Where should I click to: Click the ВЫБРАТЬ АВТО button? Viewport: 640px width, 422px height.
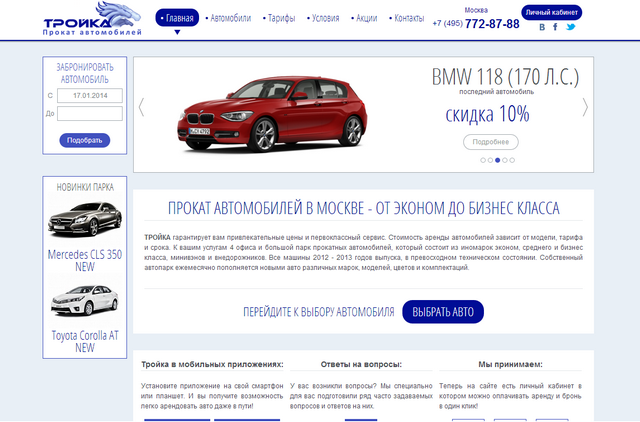[443, 312]
